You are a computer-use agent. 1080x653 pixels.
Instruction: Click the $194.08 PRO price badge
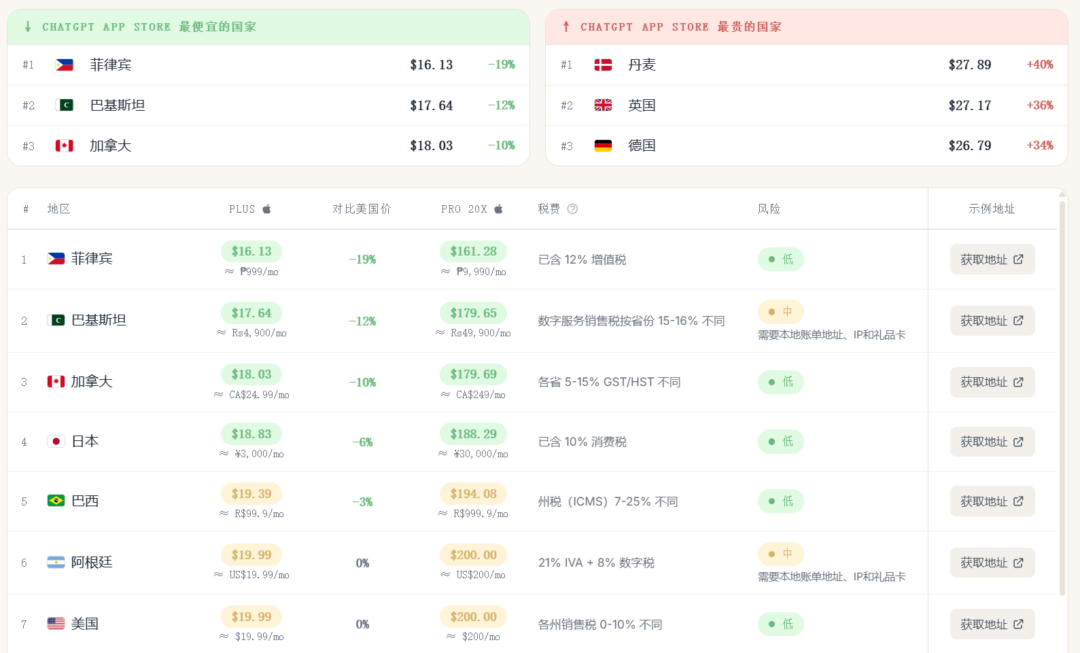(x=473, y=493)
